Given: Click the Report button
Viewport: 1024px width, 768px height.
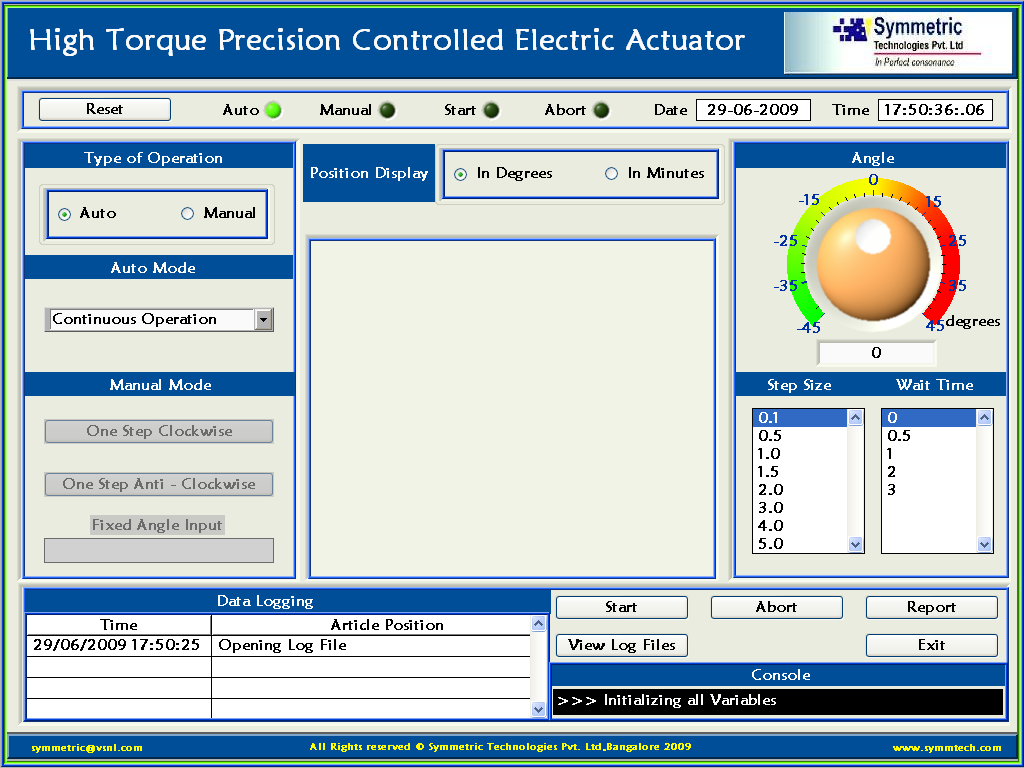Looking at the screenshot, I should point(931,607).
